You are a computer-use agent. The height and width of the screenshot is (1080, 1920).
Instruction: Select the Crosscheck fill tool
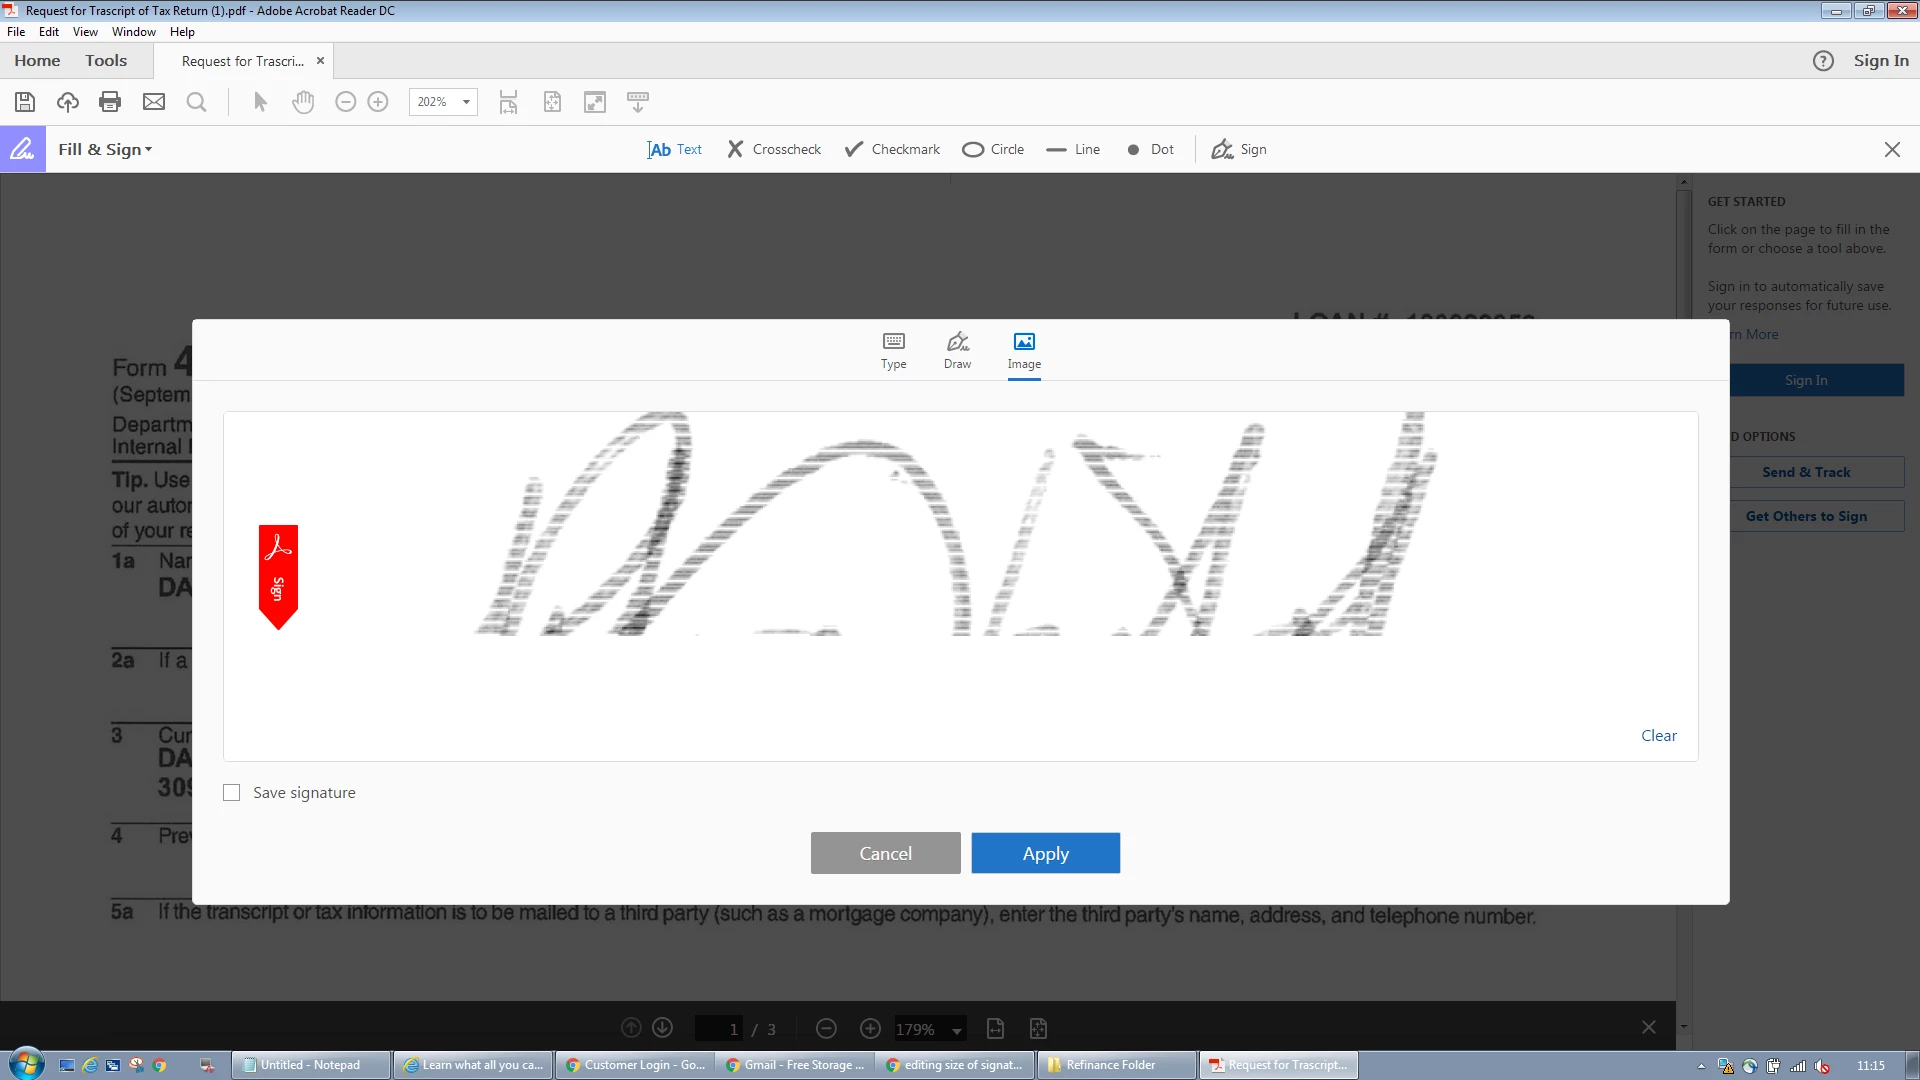774,149
